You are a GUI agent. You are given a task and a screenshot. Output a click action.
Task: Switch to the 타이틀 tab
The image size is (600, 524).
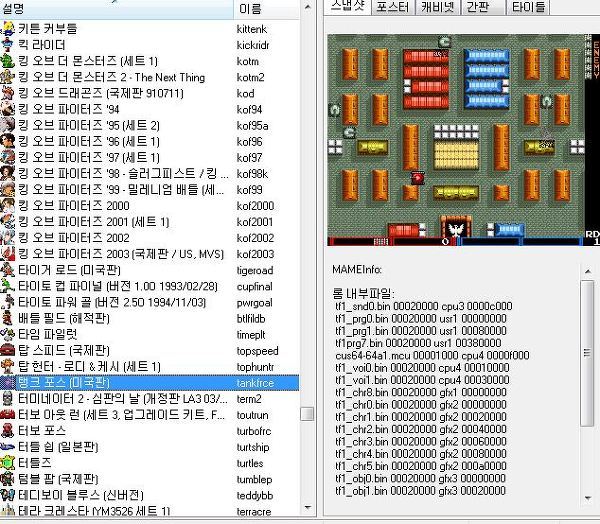528,7
